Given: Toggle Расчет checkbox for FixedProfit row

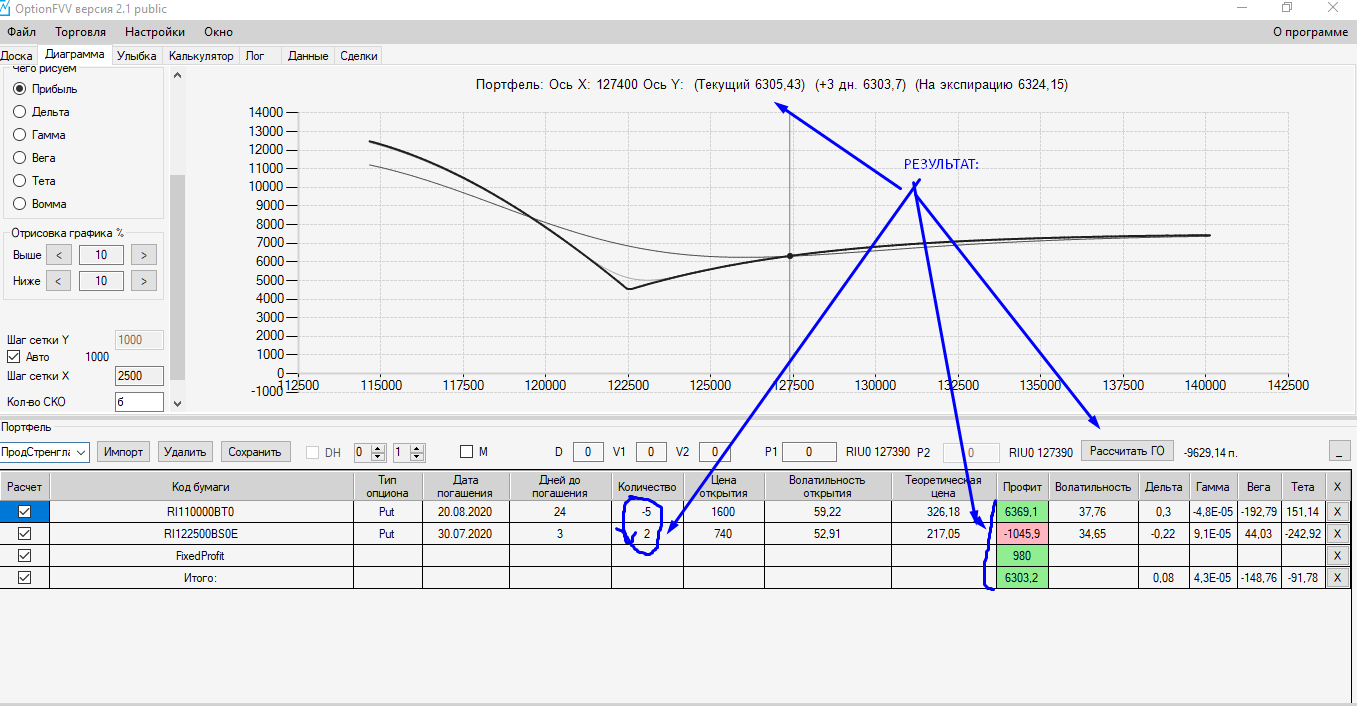Looking at the screenshot, I should coord(25,555).
